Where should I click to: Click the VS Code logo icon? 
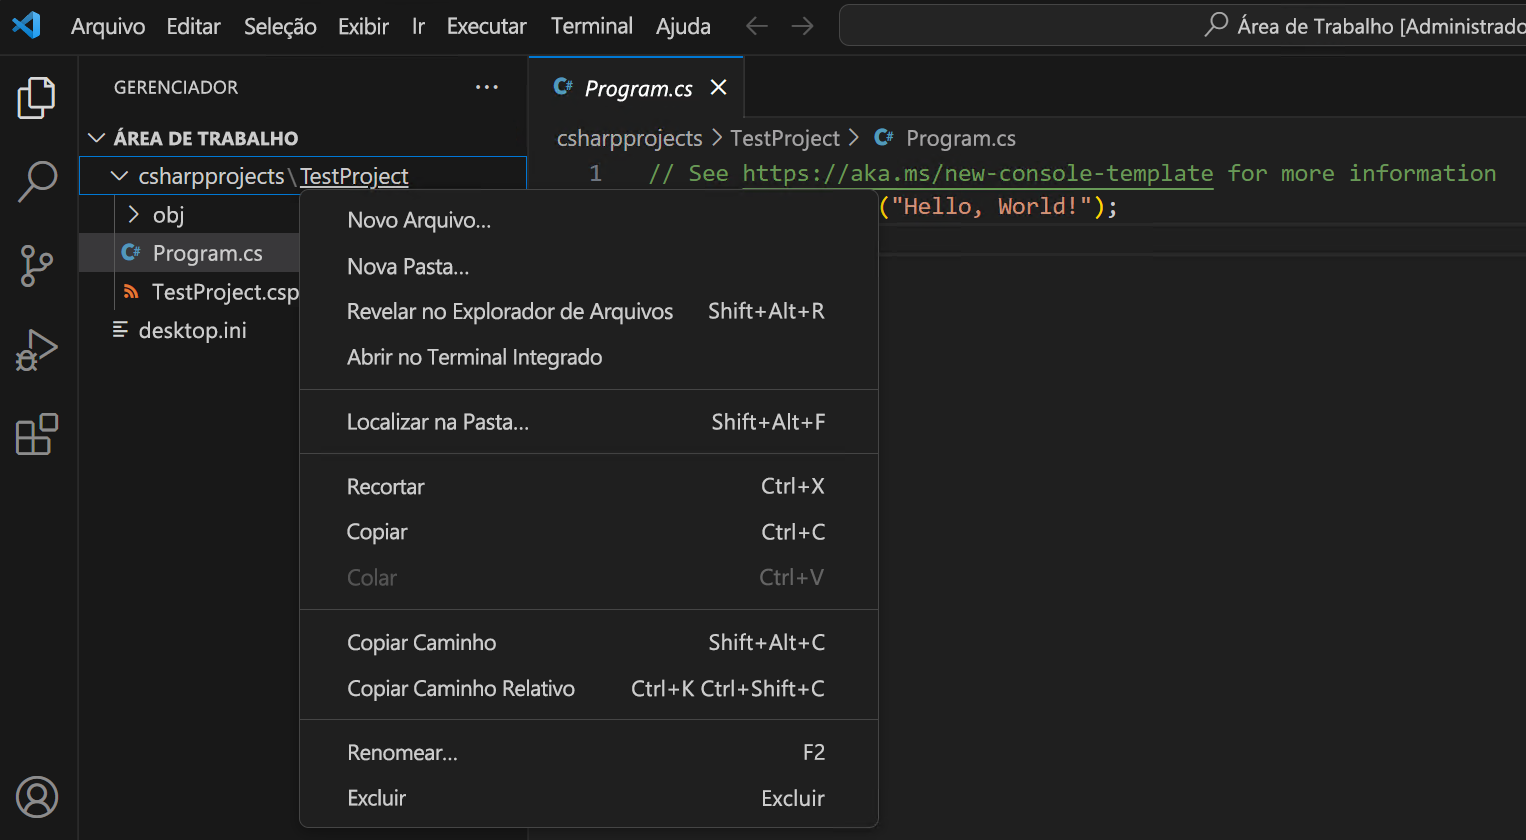tap(27, 25)
